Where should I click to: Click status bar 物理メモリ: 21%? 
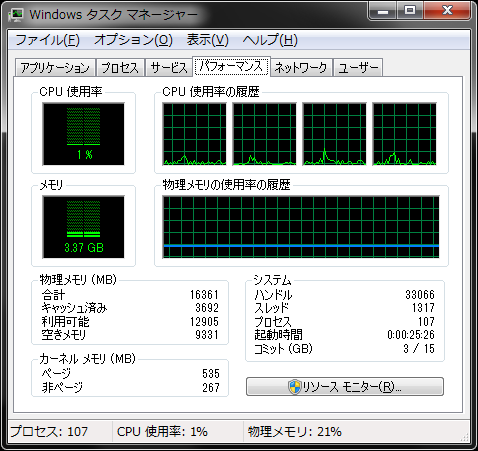(295, 432)
